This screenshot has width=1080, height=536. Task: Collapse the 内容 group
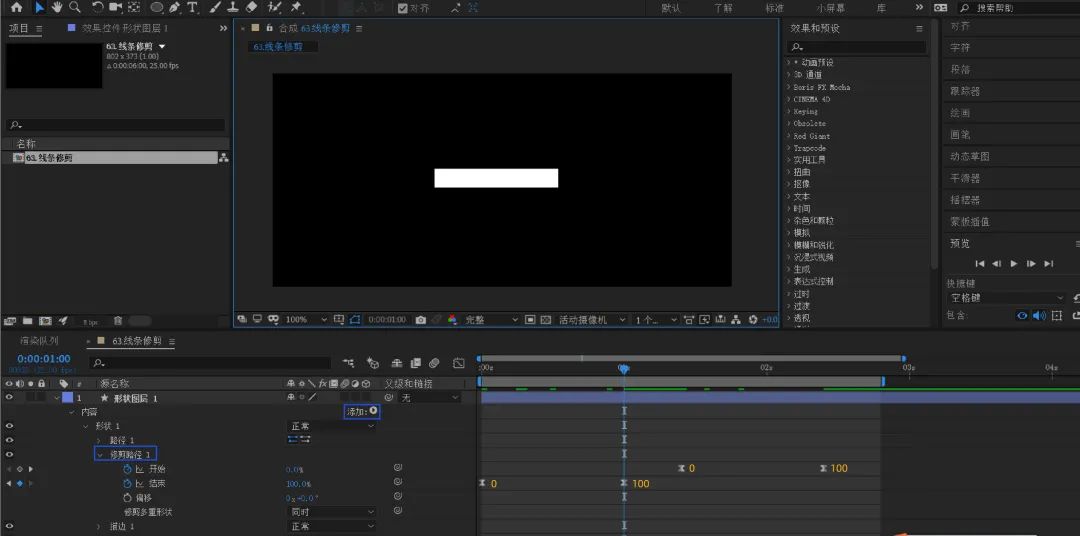pos(72,412)
